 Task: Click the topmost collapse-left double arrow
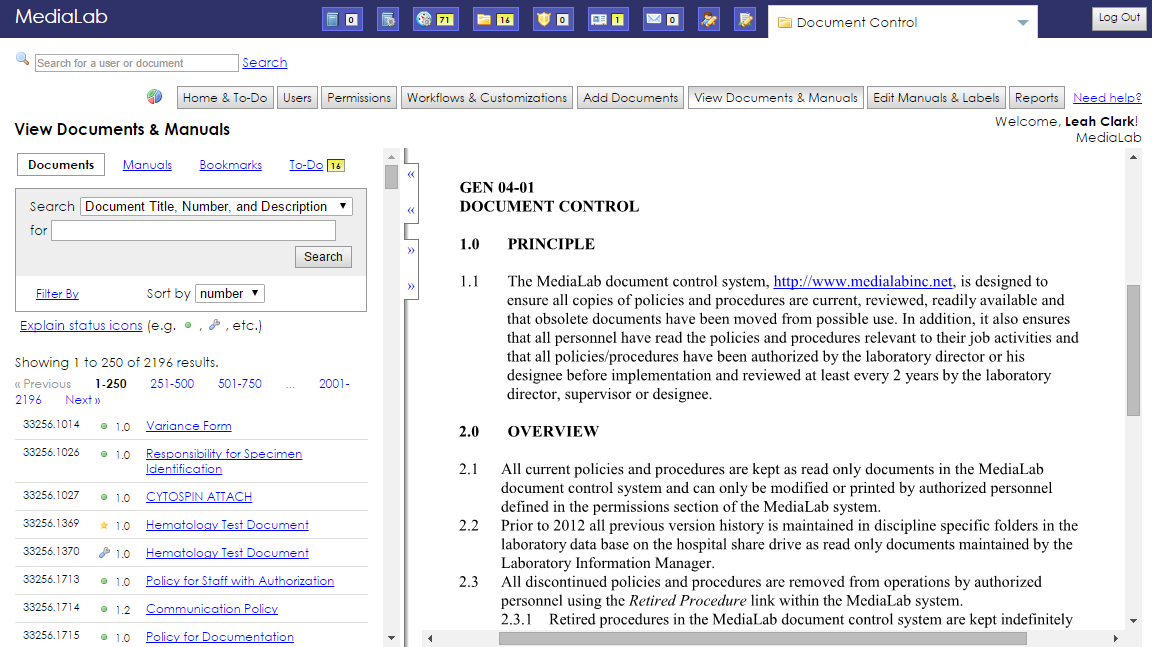point(411,174)
